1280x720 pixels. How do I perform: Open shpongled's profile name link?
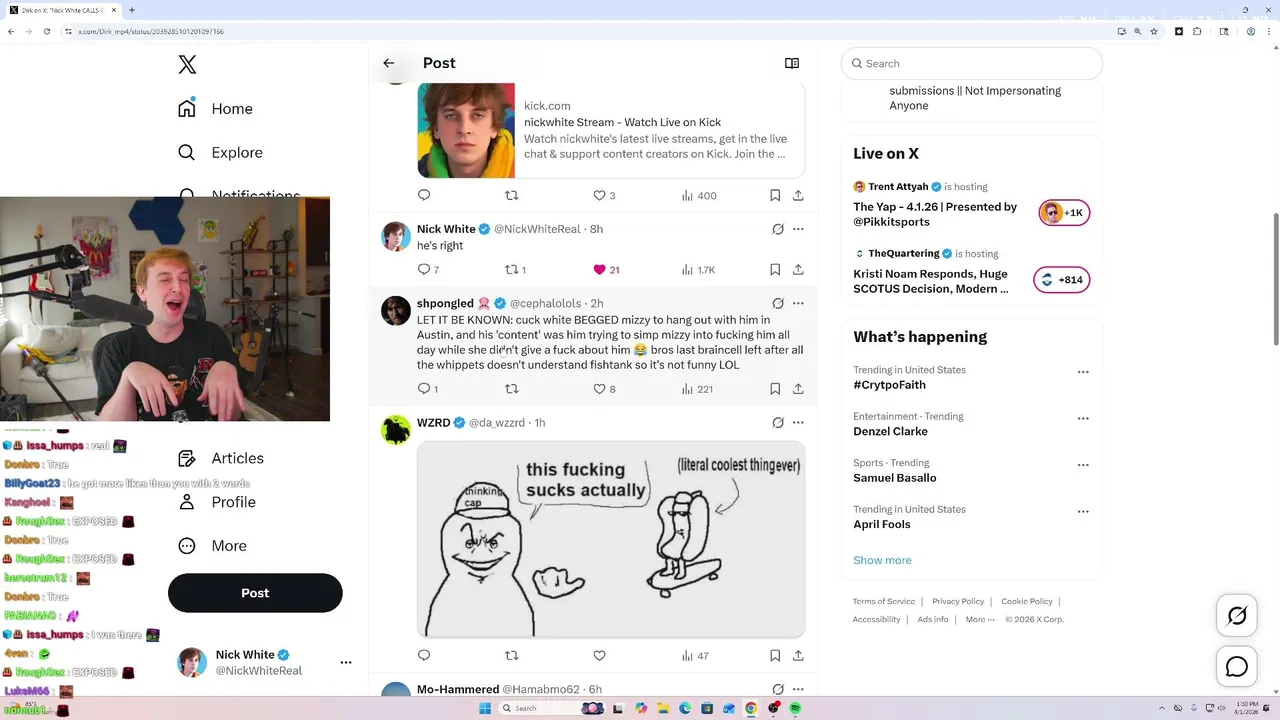point(445,303)
